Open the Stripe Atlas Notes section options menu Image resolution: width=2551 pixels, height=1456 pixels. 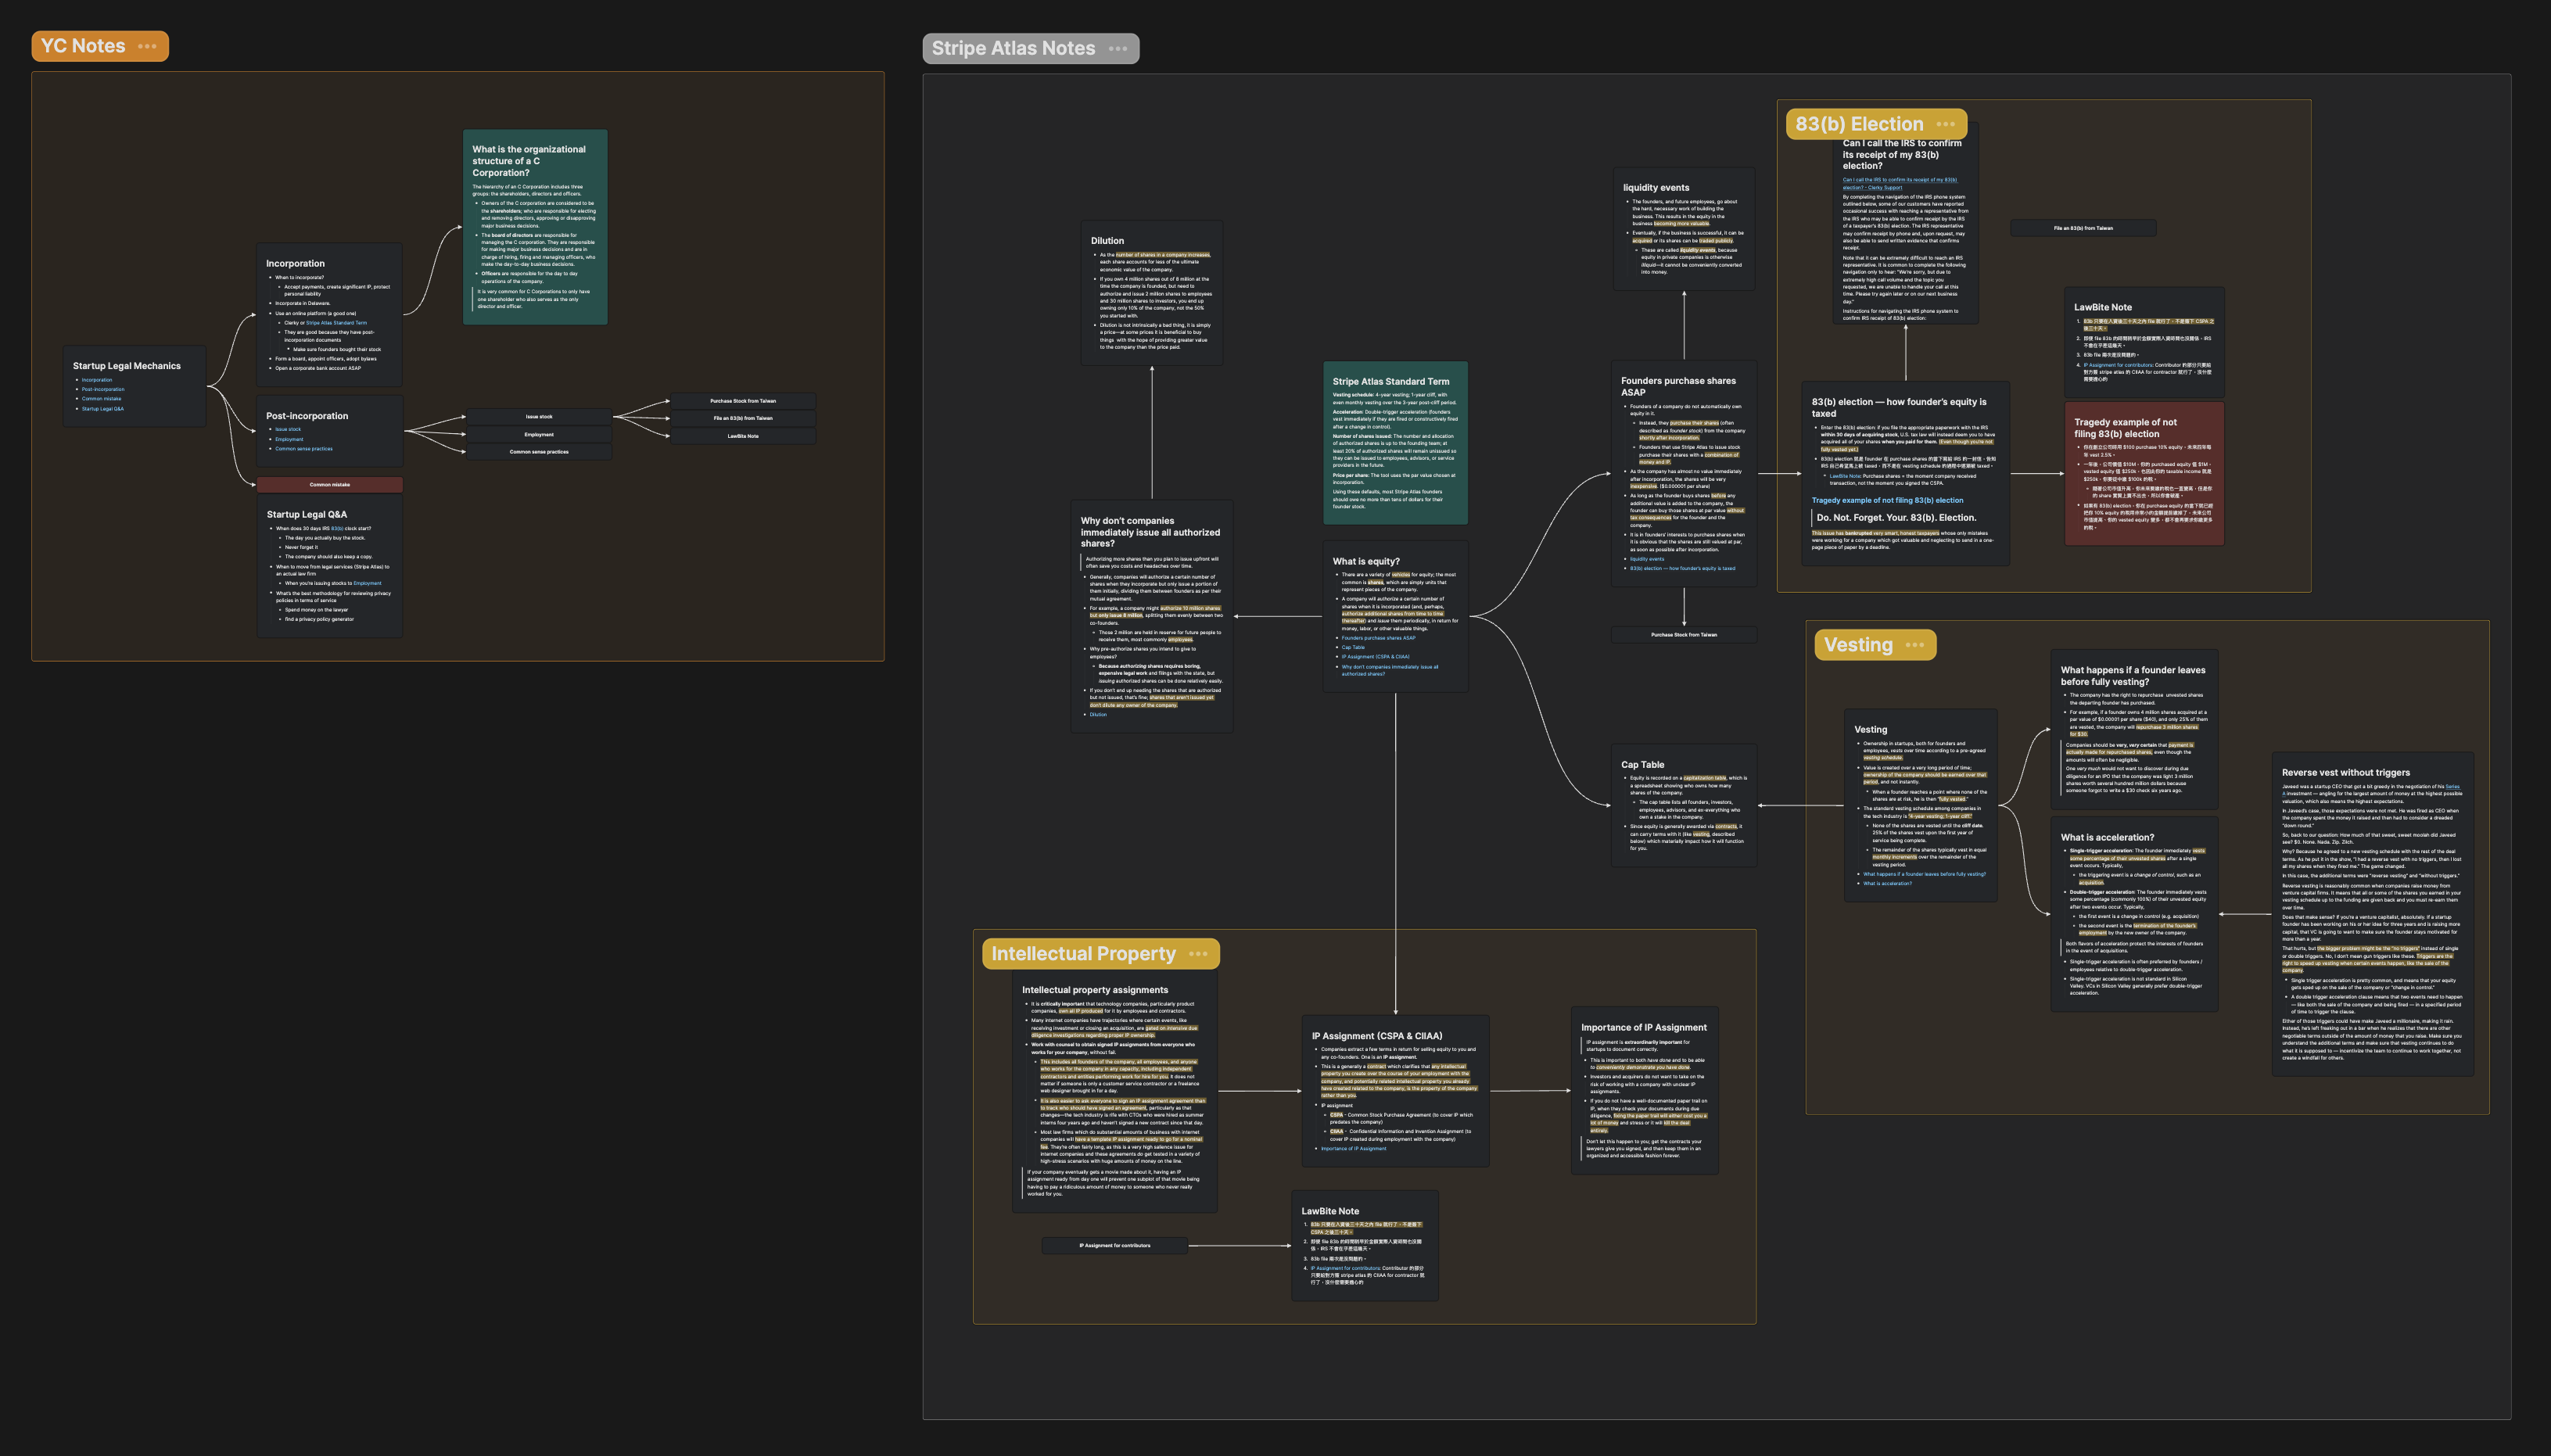tap(1118, 49)
